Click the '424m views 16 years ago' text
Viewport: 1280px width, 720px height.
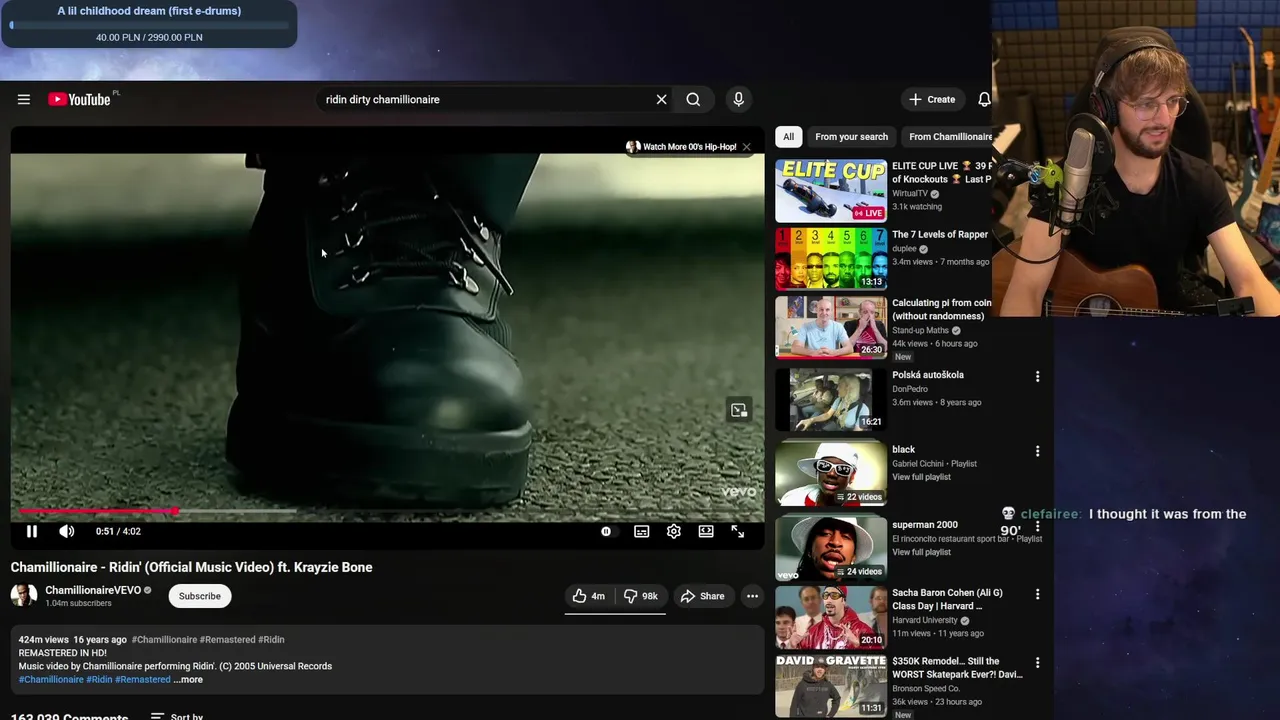pyautogui.click(x=72, y=640)
